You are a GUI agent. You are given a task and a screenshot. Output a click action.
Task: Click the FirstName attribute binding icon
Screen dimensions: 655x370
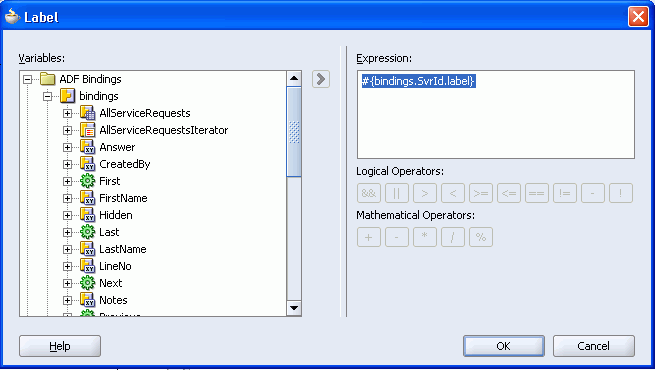coord(87,198)
